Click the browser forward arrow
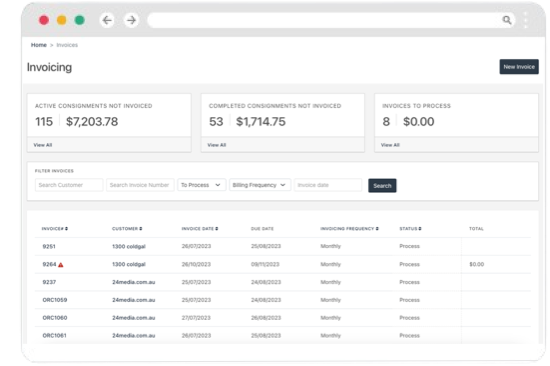Image resolution: width=550 pixels, height=366 pixels. click(131, 20)
